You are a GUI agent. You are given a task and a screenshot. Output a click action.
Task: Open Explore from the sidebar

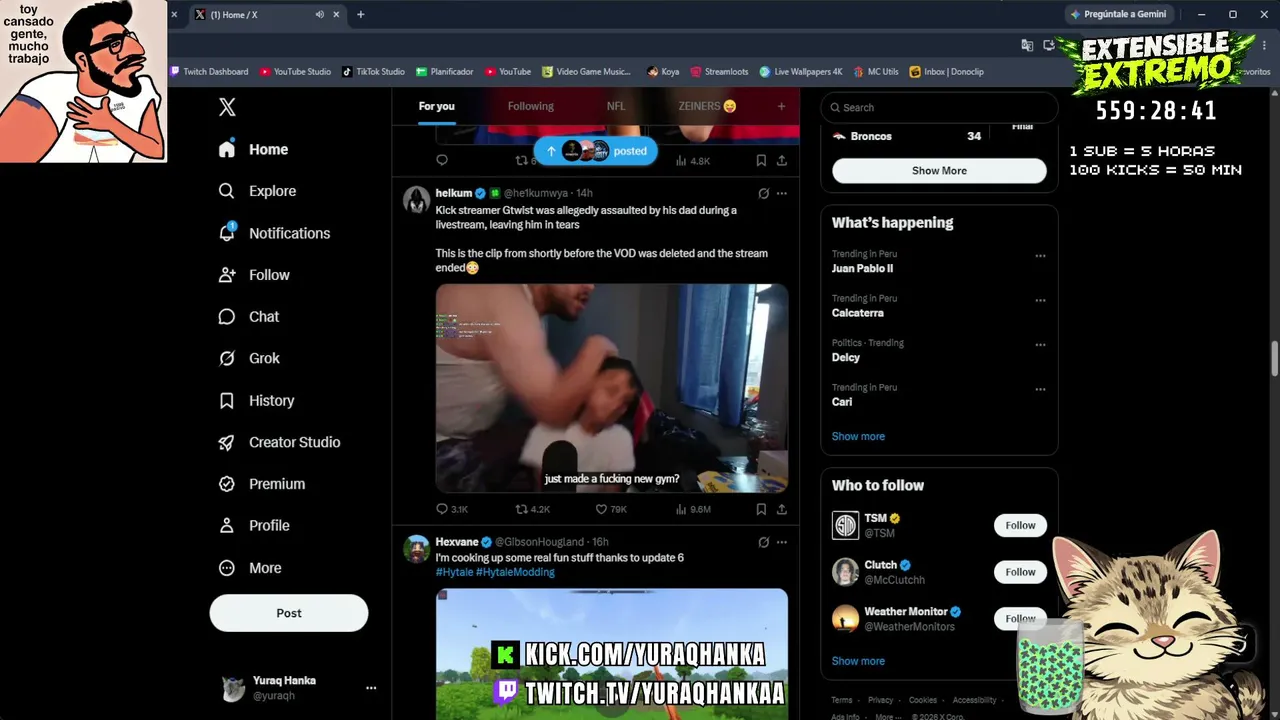click(257, 191)
